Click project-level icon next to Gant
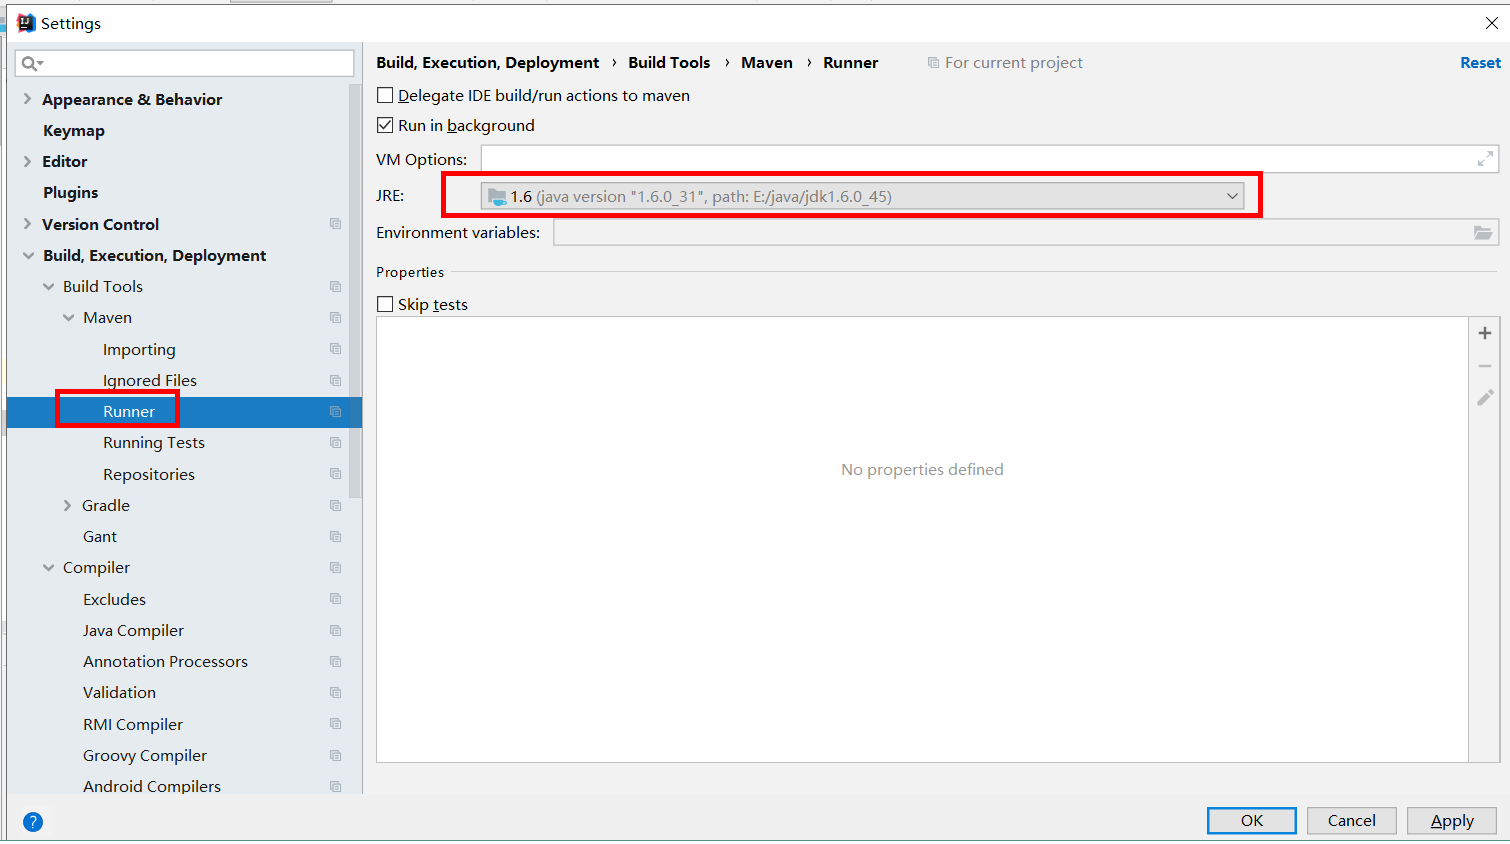Image resolution: width=1510 pixels, height=844 pixels. tap(336, 537)
